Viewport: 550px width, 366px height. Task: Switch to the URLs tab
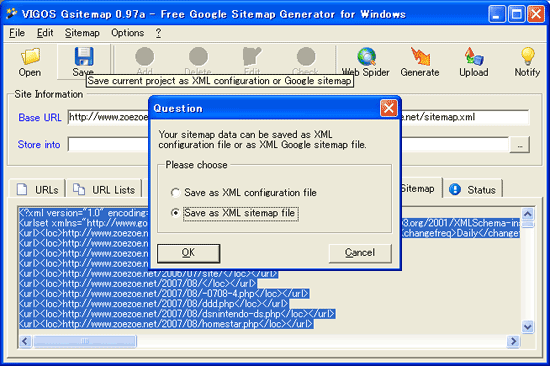pyautogui.click(x=38, y=189)
